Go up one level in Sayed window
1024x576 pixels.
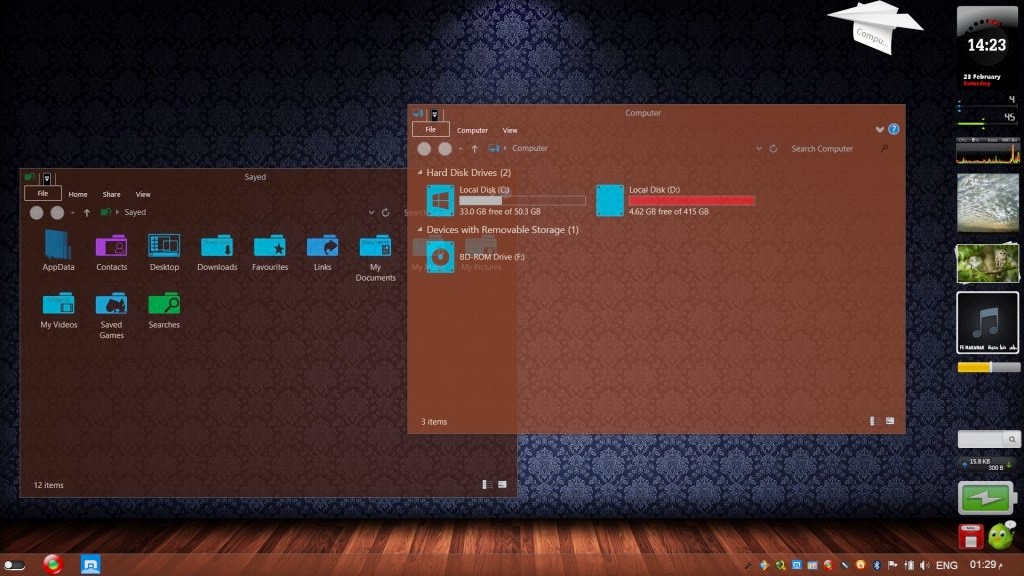point(87,213)
